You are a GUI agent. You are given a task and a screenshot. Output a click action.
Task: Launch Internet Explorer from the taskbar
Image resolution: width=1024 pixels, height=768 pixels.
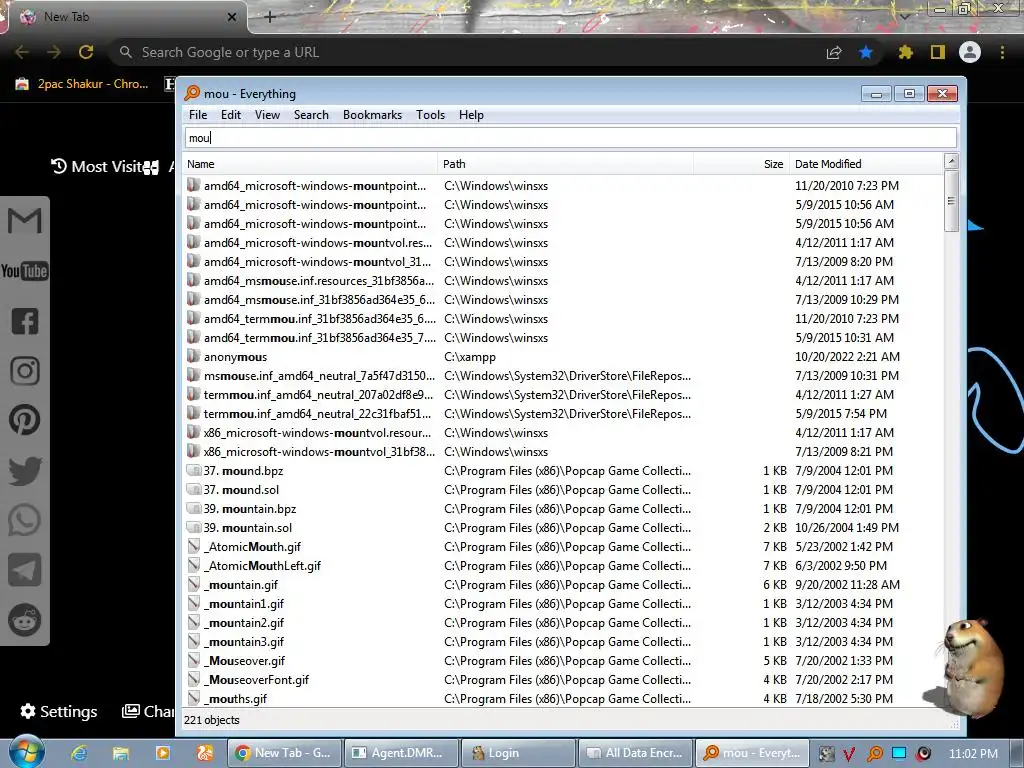point(79,753)
